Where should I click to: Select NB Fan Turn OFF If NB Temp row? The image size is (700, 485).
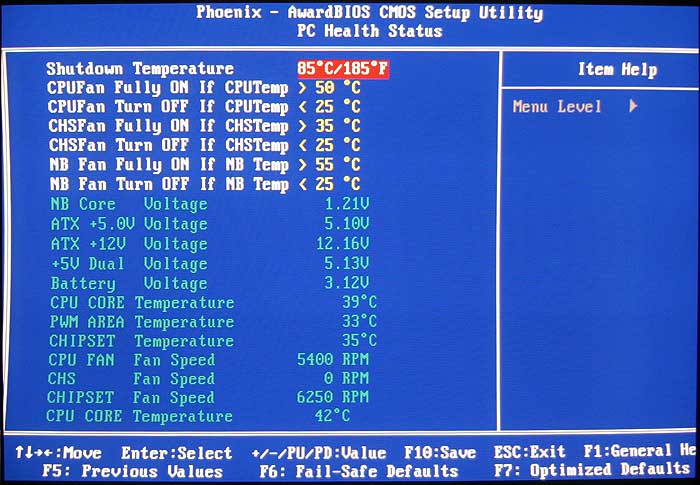pos(205,184)
